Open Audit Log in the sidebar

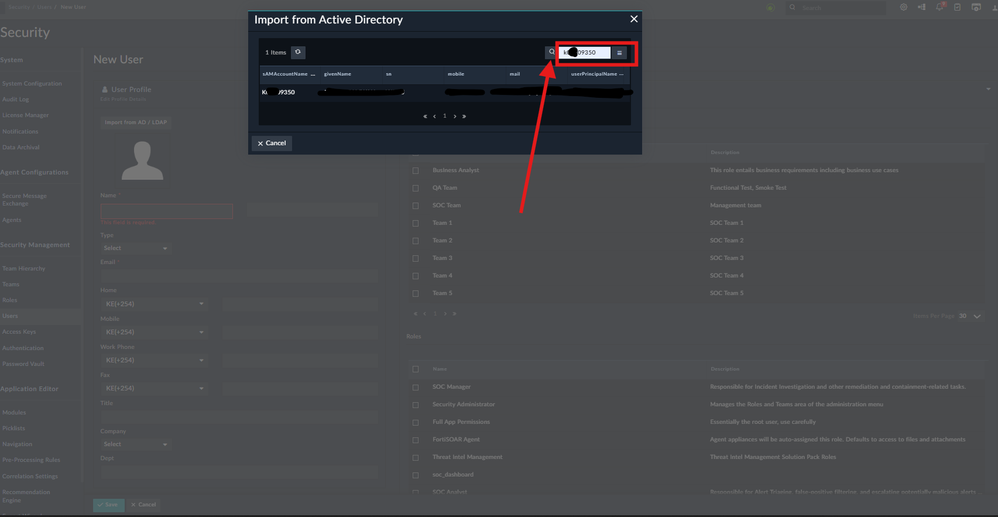click(15, 100)
